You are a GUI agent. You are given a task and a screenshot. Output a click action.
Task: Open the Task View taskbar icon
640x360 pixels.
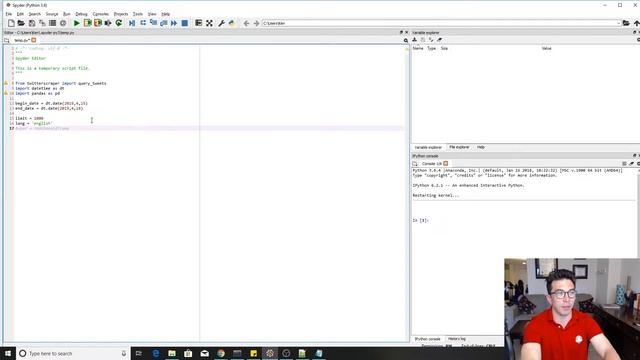pyautogui.click(x=138, y=353)
